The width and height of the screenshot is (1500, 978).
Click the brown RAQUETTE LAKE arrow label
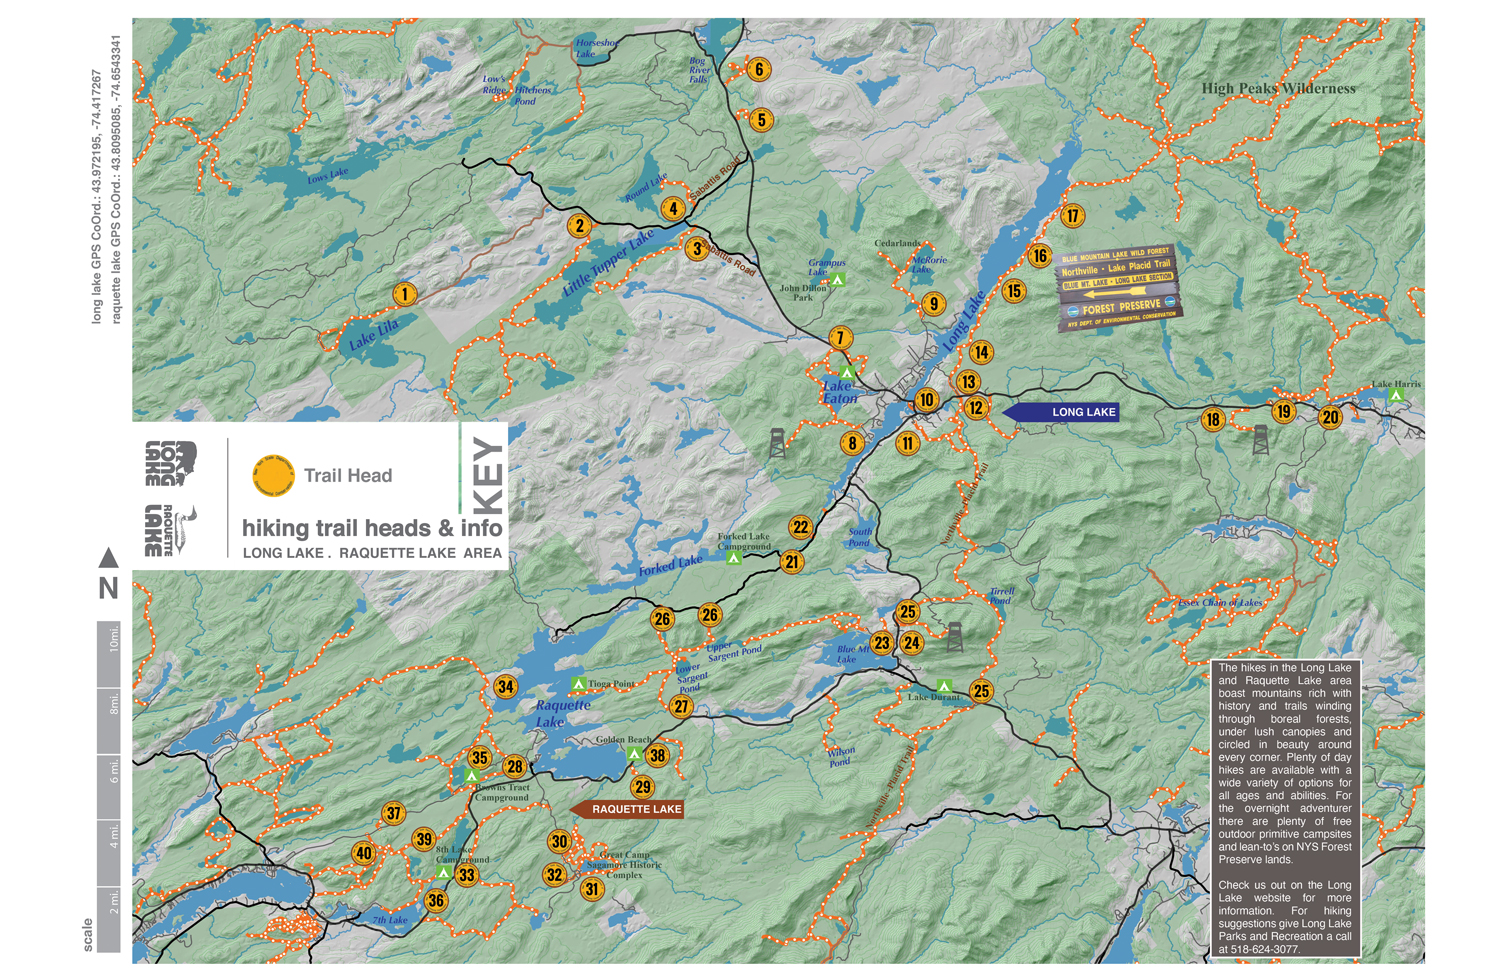pyautogui.click(x=627, y=809)
